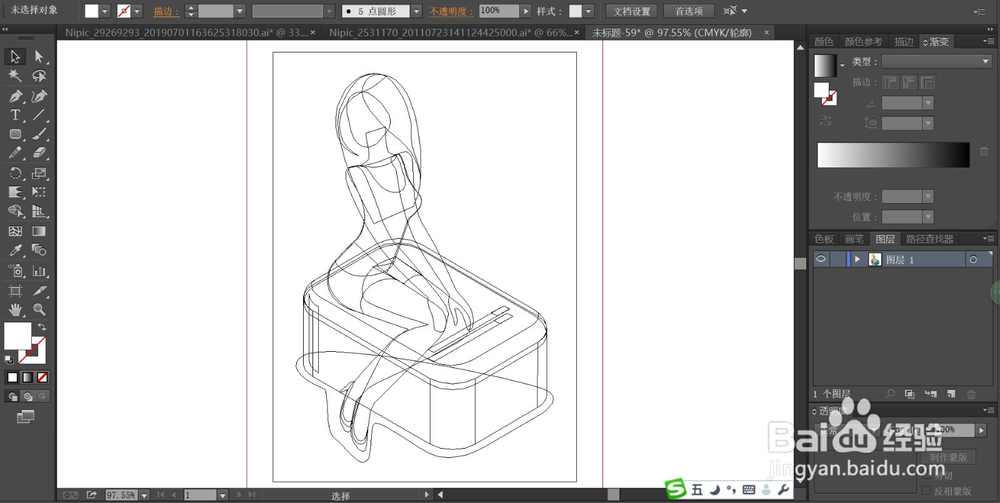This screenshot has height=503, width=1000.
Task: Open the 5 点圆形 brush dropdown
Action: (x=416, y=11)
